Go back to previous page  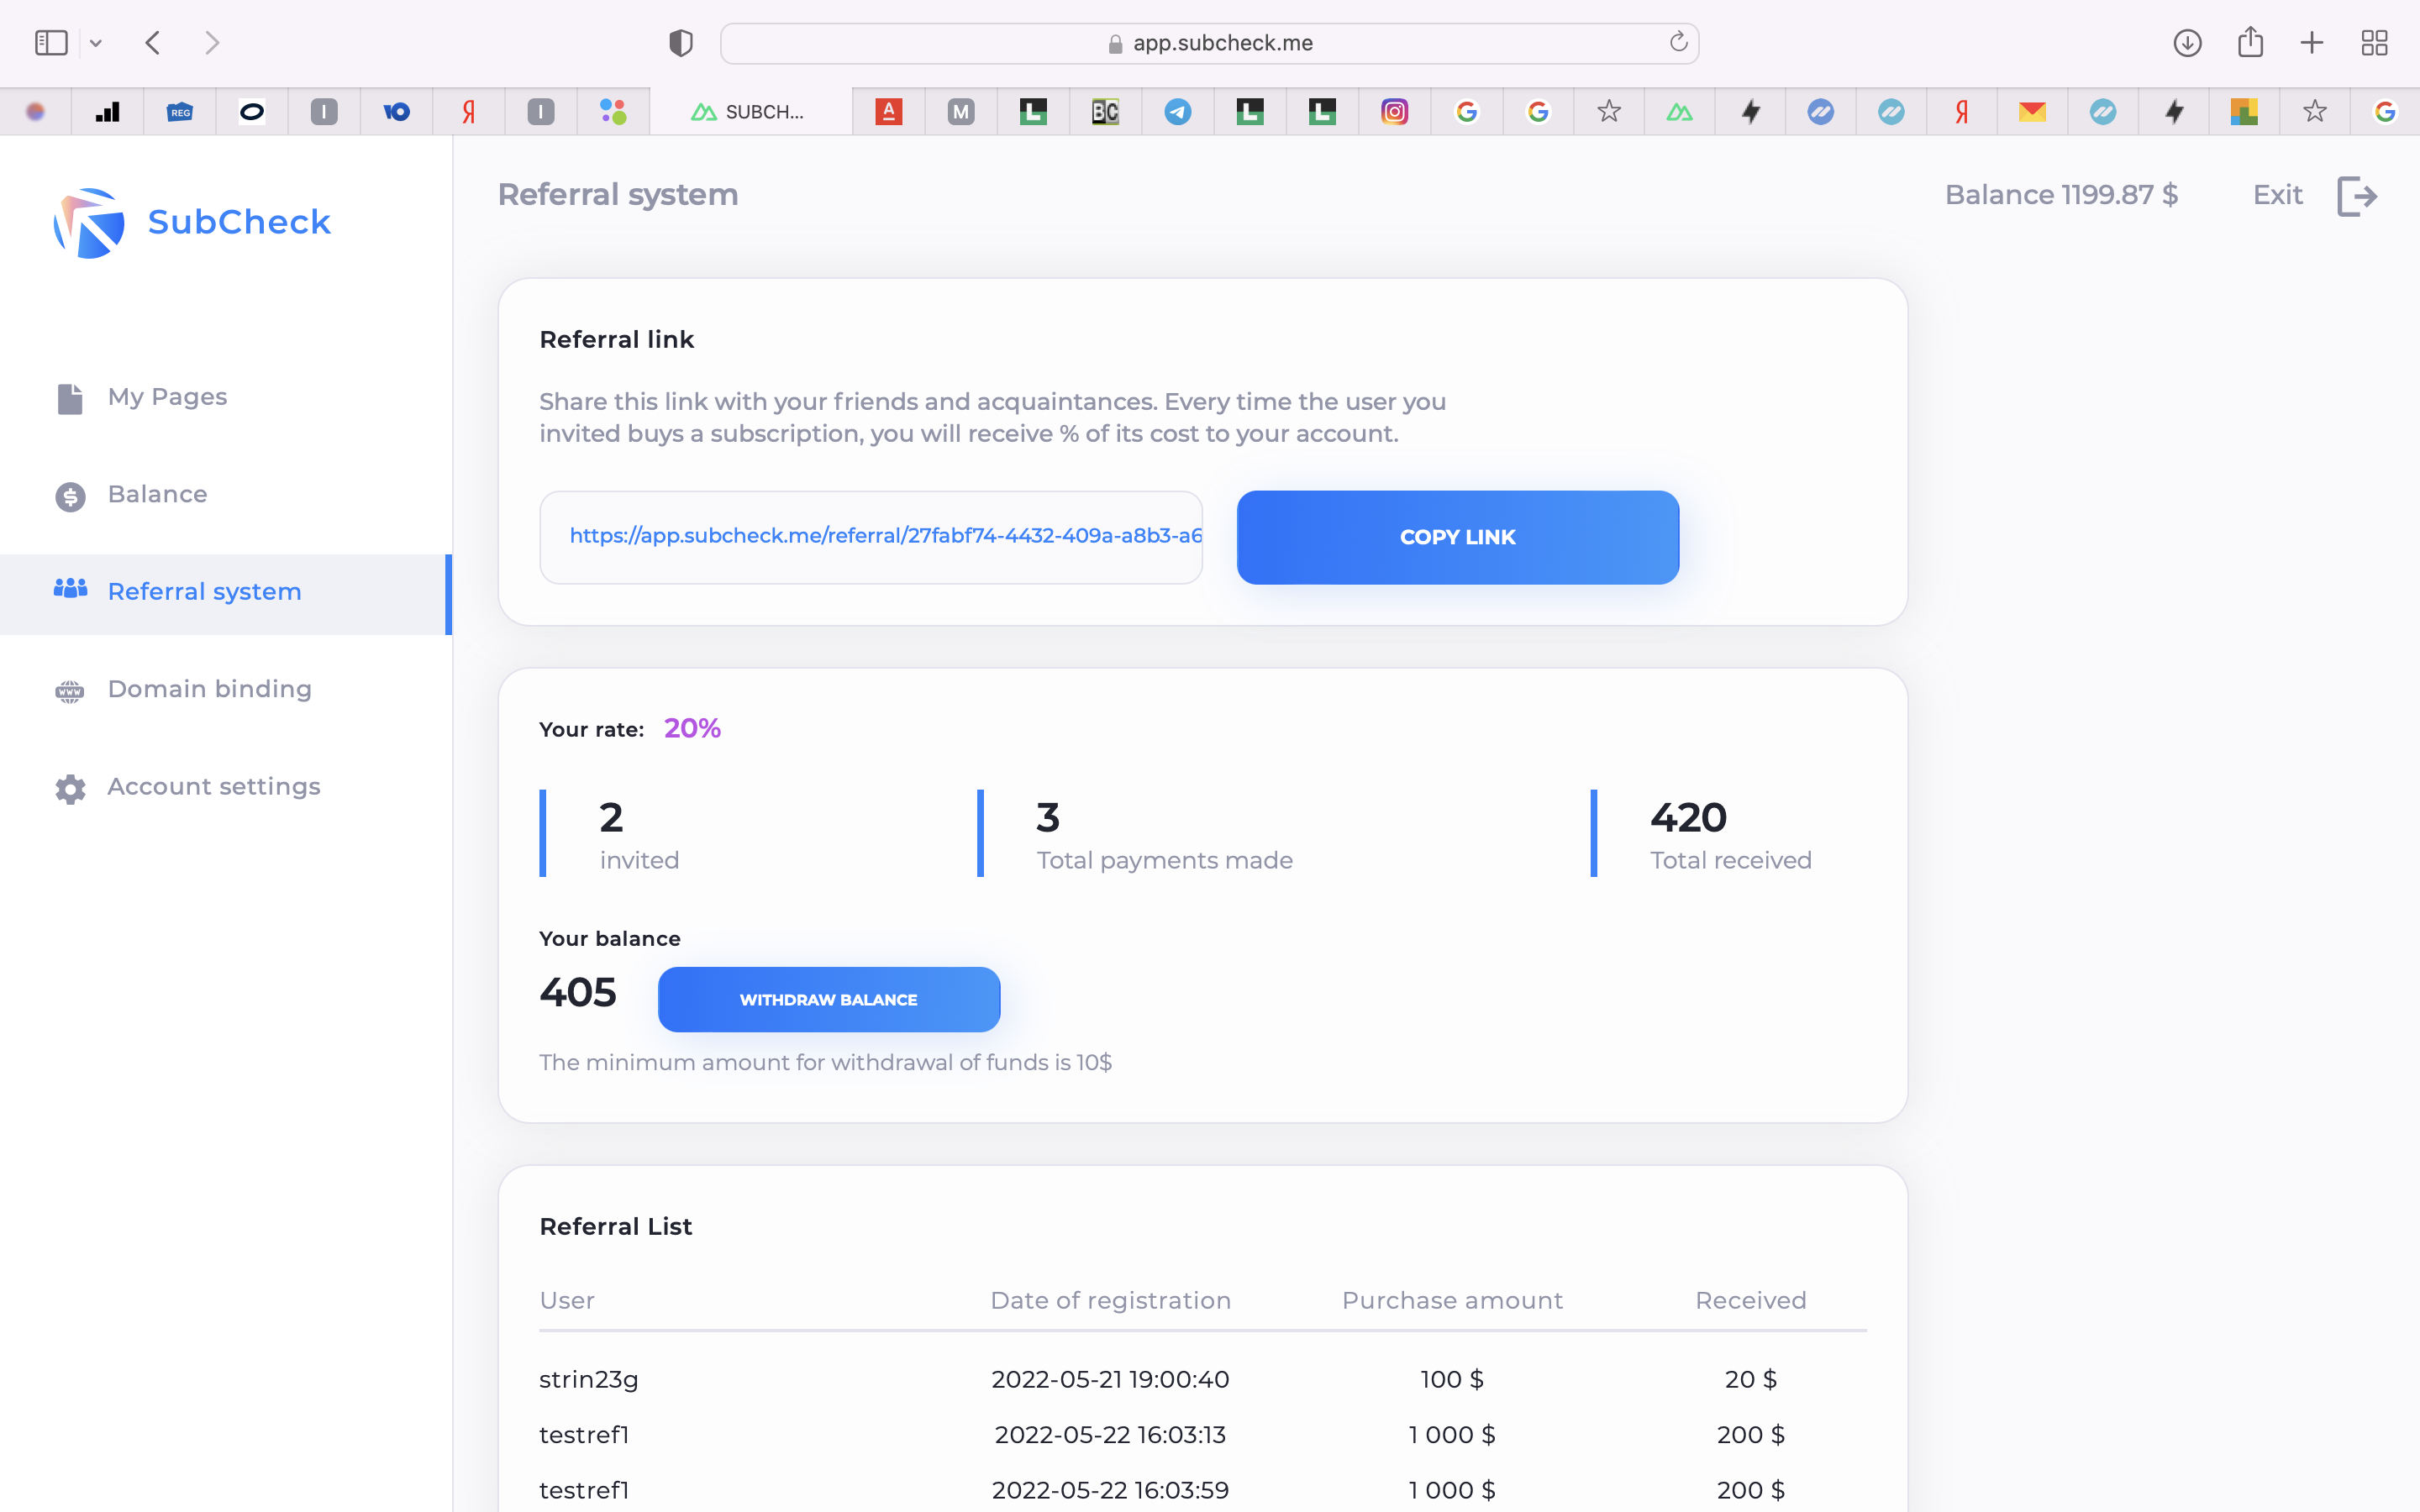(153, 43)
